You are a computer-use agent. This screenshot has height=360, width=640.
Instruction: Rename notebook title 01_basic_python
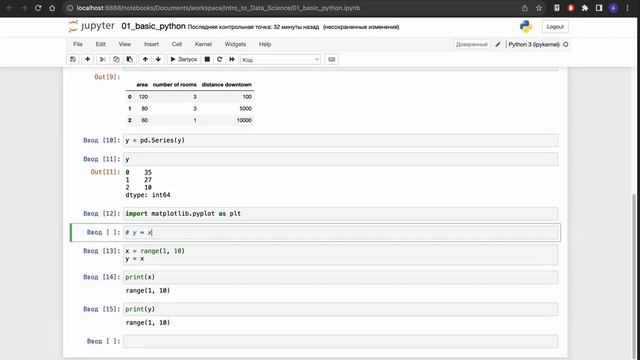153,26
